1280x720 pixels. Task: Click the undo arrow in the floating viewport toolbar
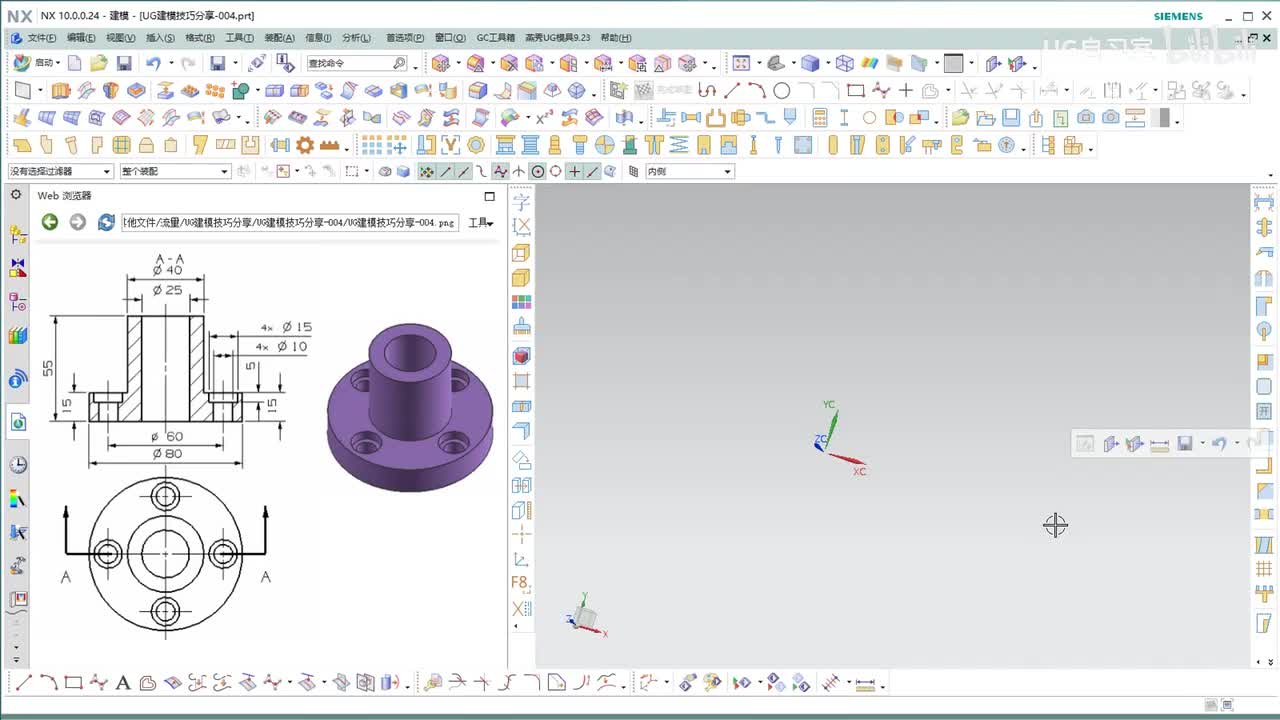tap(1219, 443)
